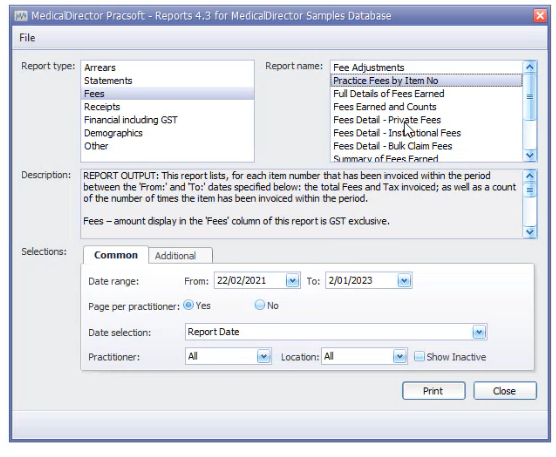
Task: Select Financial including GST report type
Action: click(x=167, y=120)
